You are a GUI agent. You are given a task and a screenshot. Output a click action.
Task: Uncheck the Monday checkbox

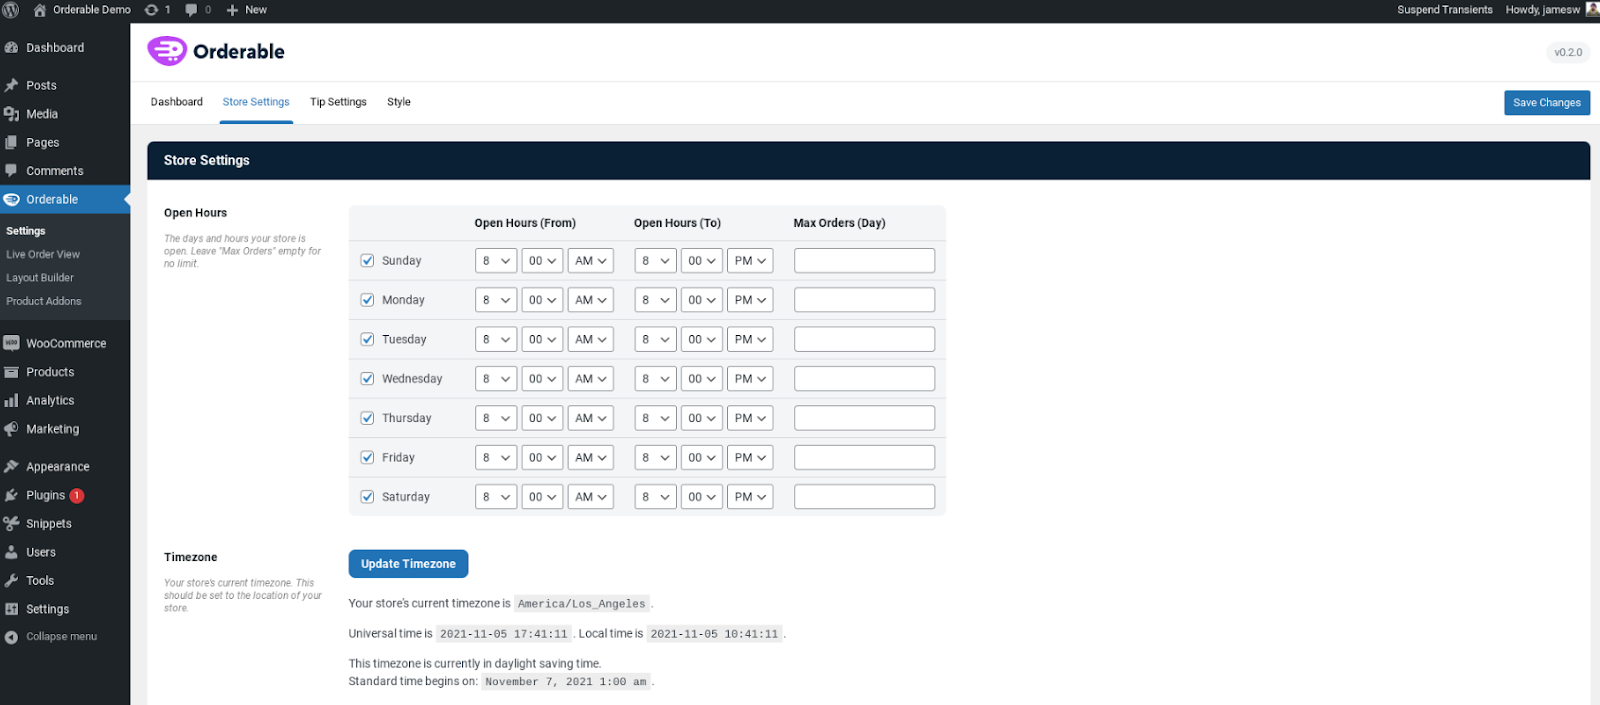click(367, 300)
